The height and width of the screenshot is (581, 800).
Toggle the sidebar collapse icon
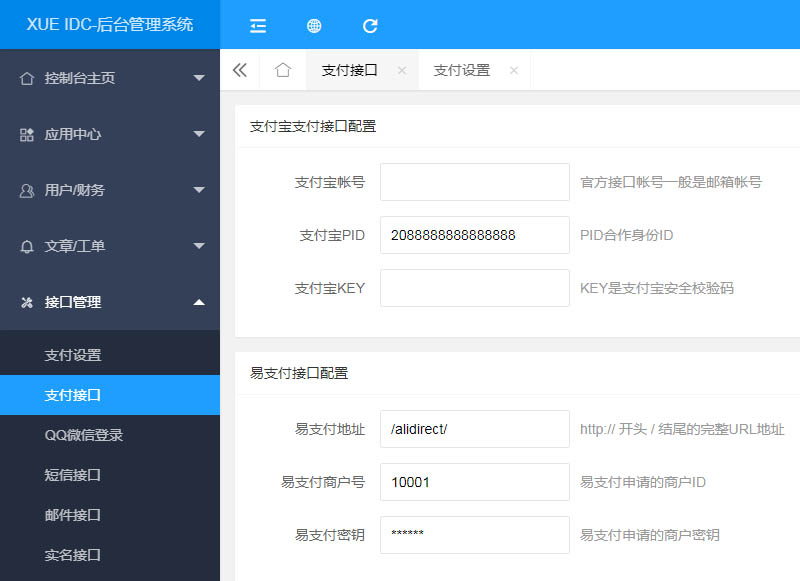coord(258,26)
